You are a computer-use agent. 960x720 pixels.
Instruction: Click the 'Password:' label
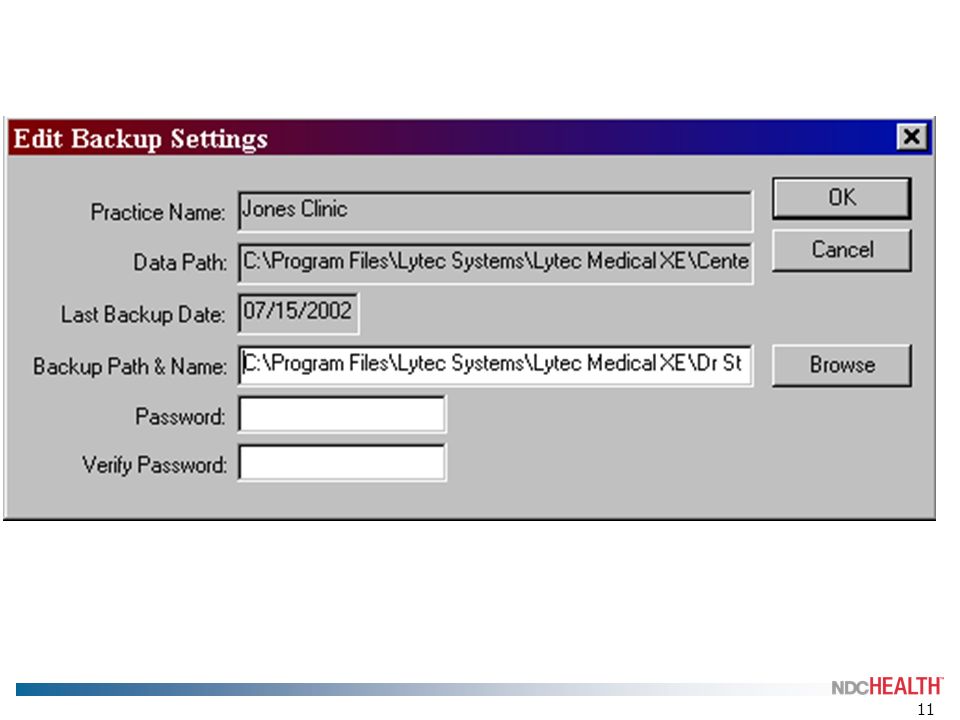[x=180, y=417]
